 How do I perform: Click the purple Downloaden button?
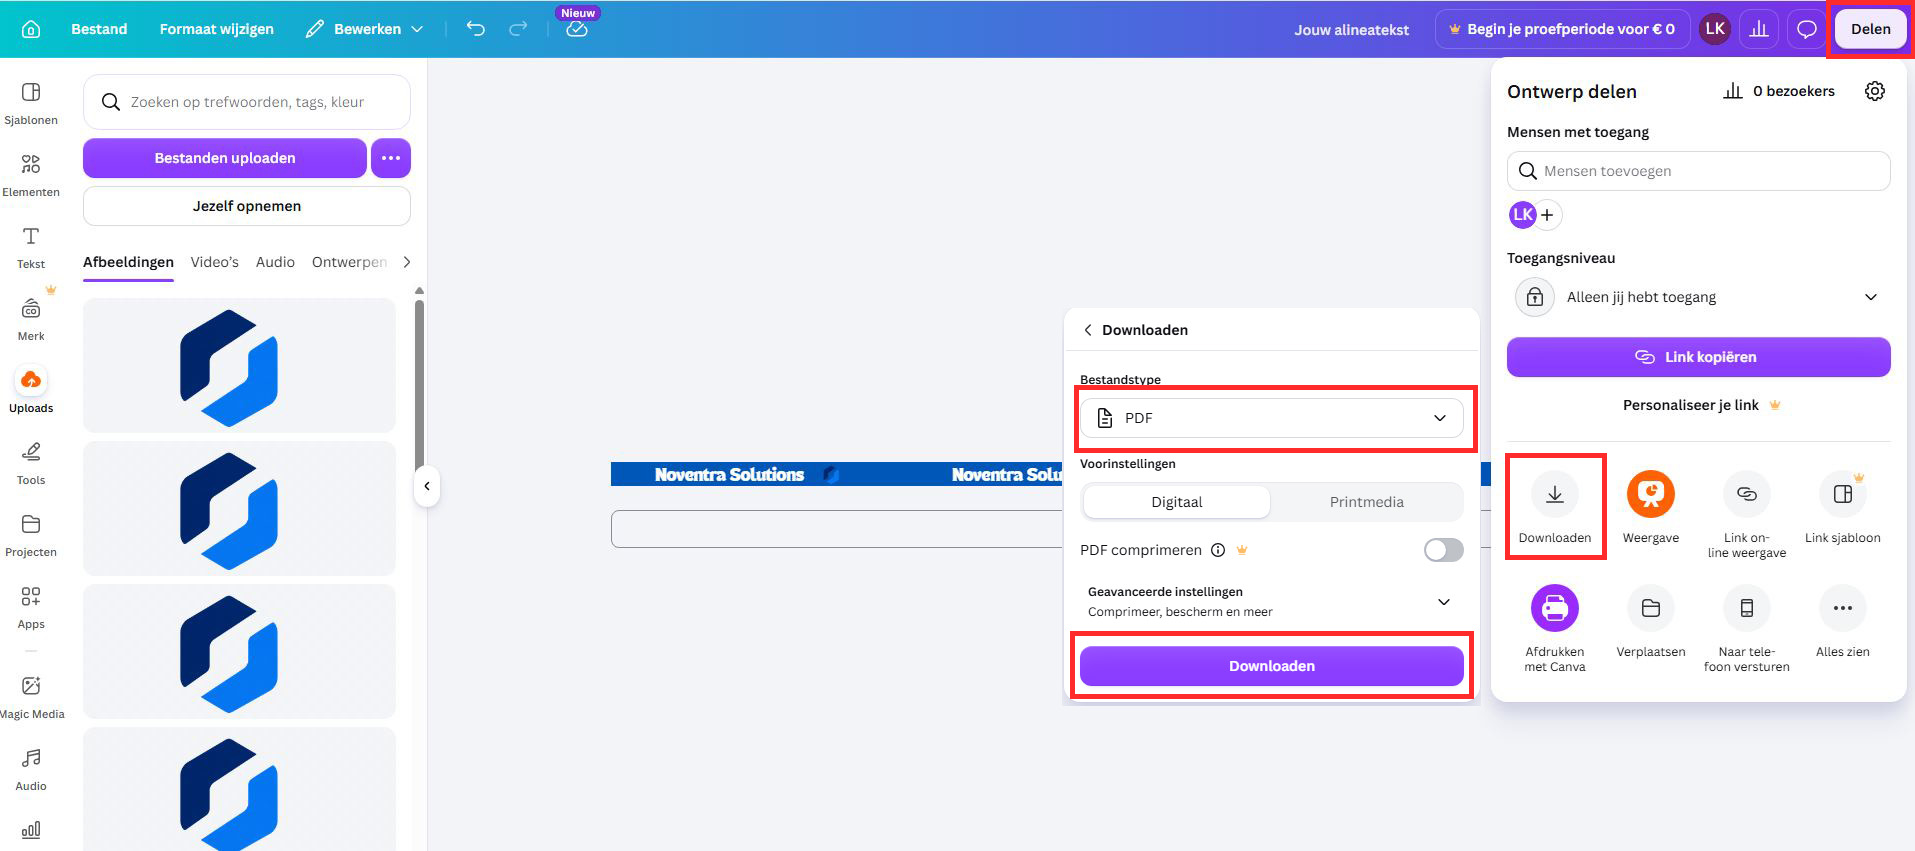(1271, 666)
